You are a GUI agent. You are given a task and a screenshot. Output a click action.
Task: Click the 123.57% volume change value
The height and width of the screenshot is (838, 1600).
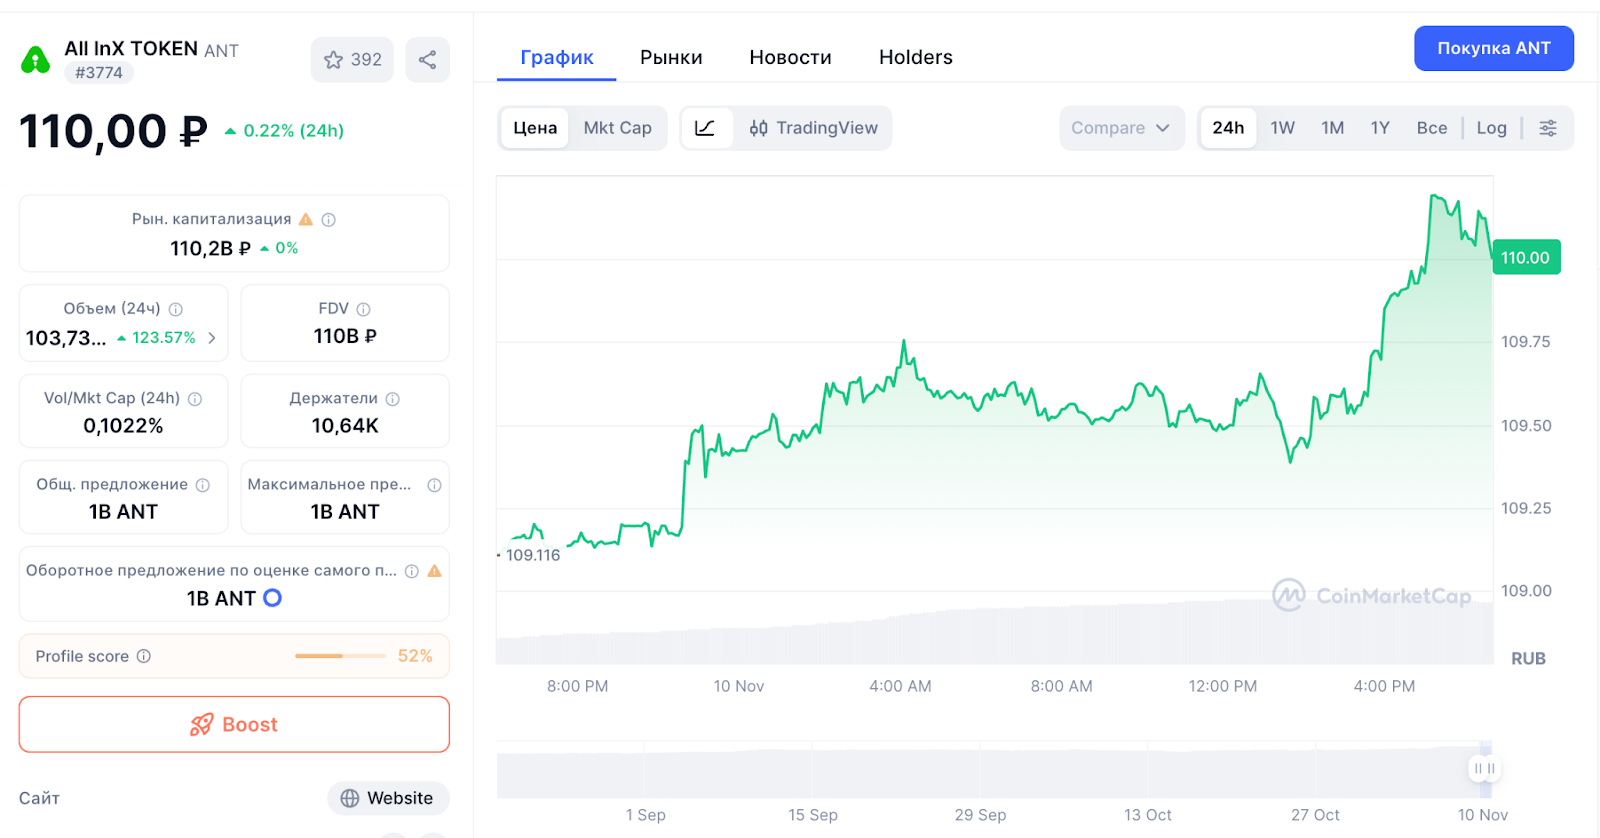[x=164, y=338]
